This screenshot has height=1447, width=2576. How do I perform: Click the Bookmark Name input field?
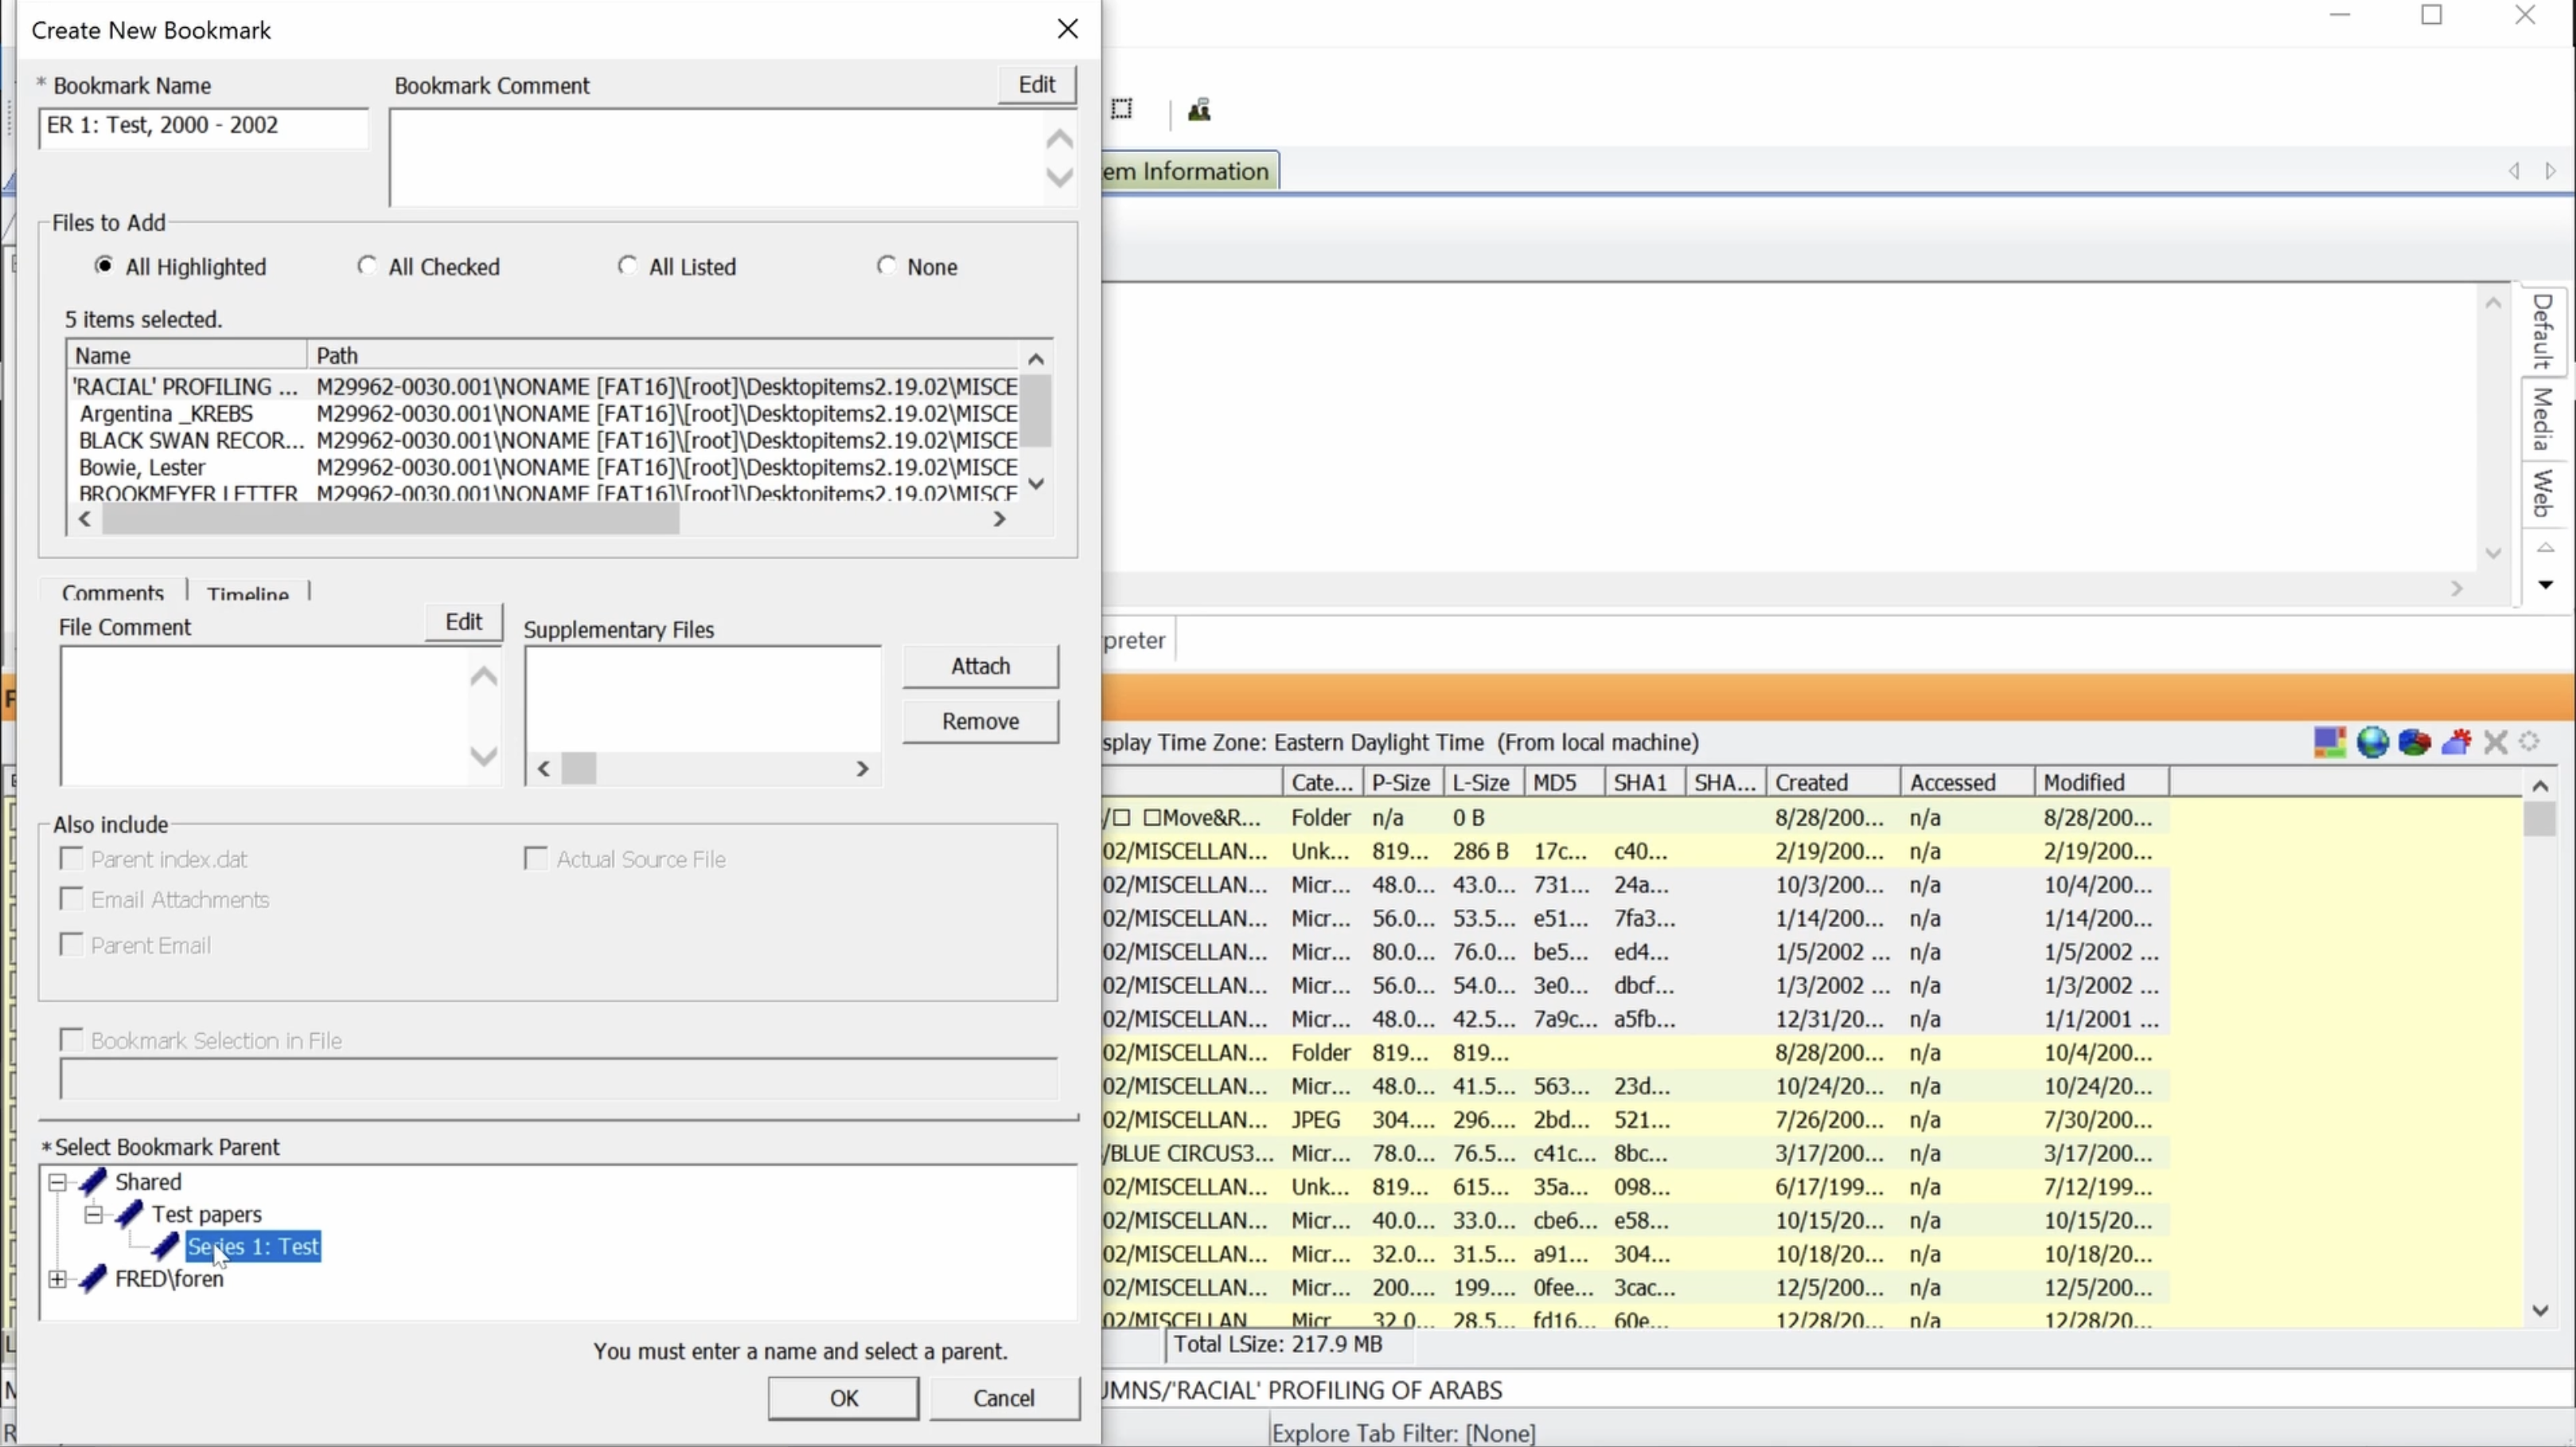pos(203,127)
